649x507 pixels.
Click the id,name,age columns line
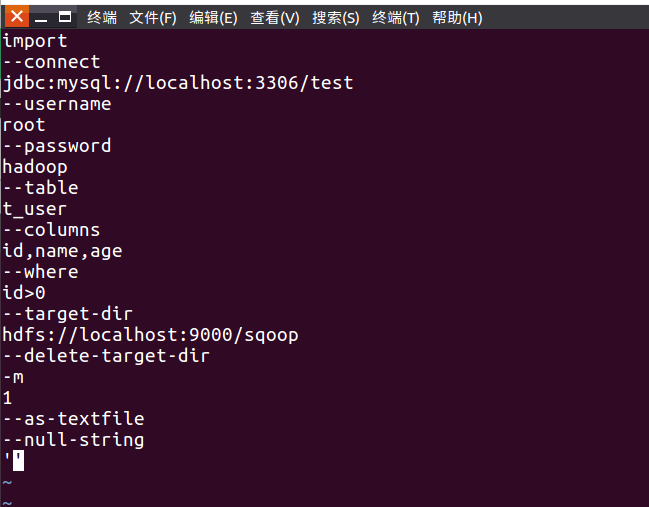point(62,251)
